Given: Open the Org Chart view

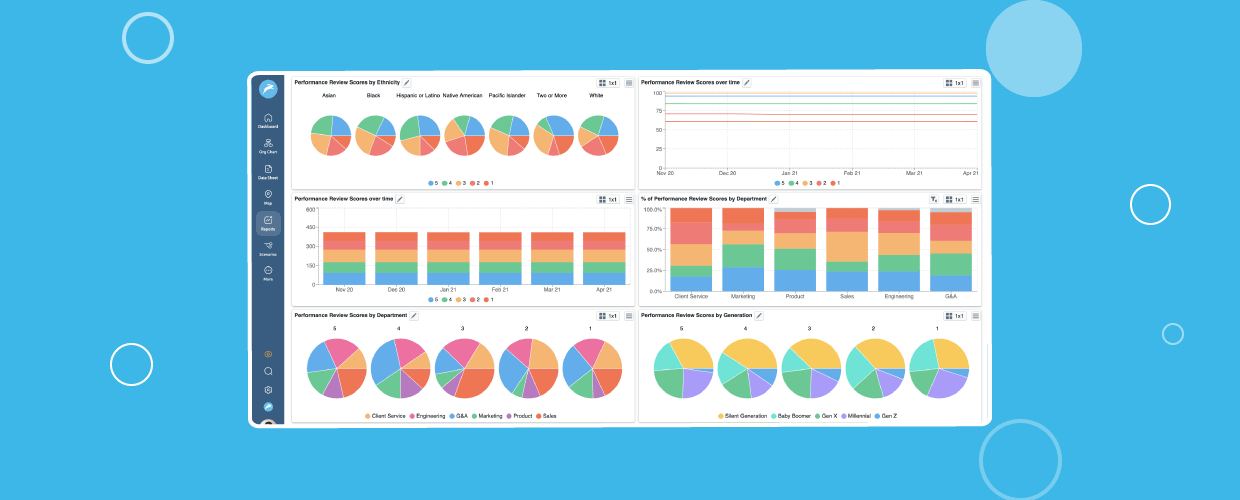Looking at the screenshot, I should click(x=268, y=145).
